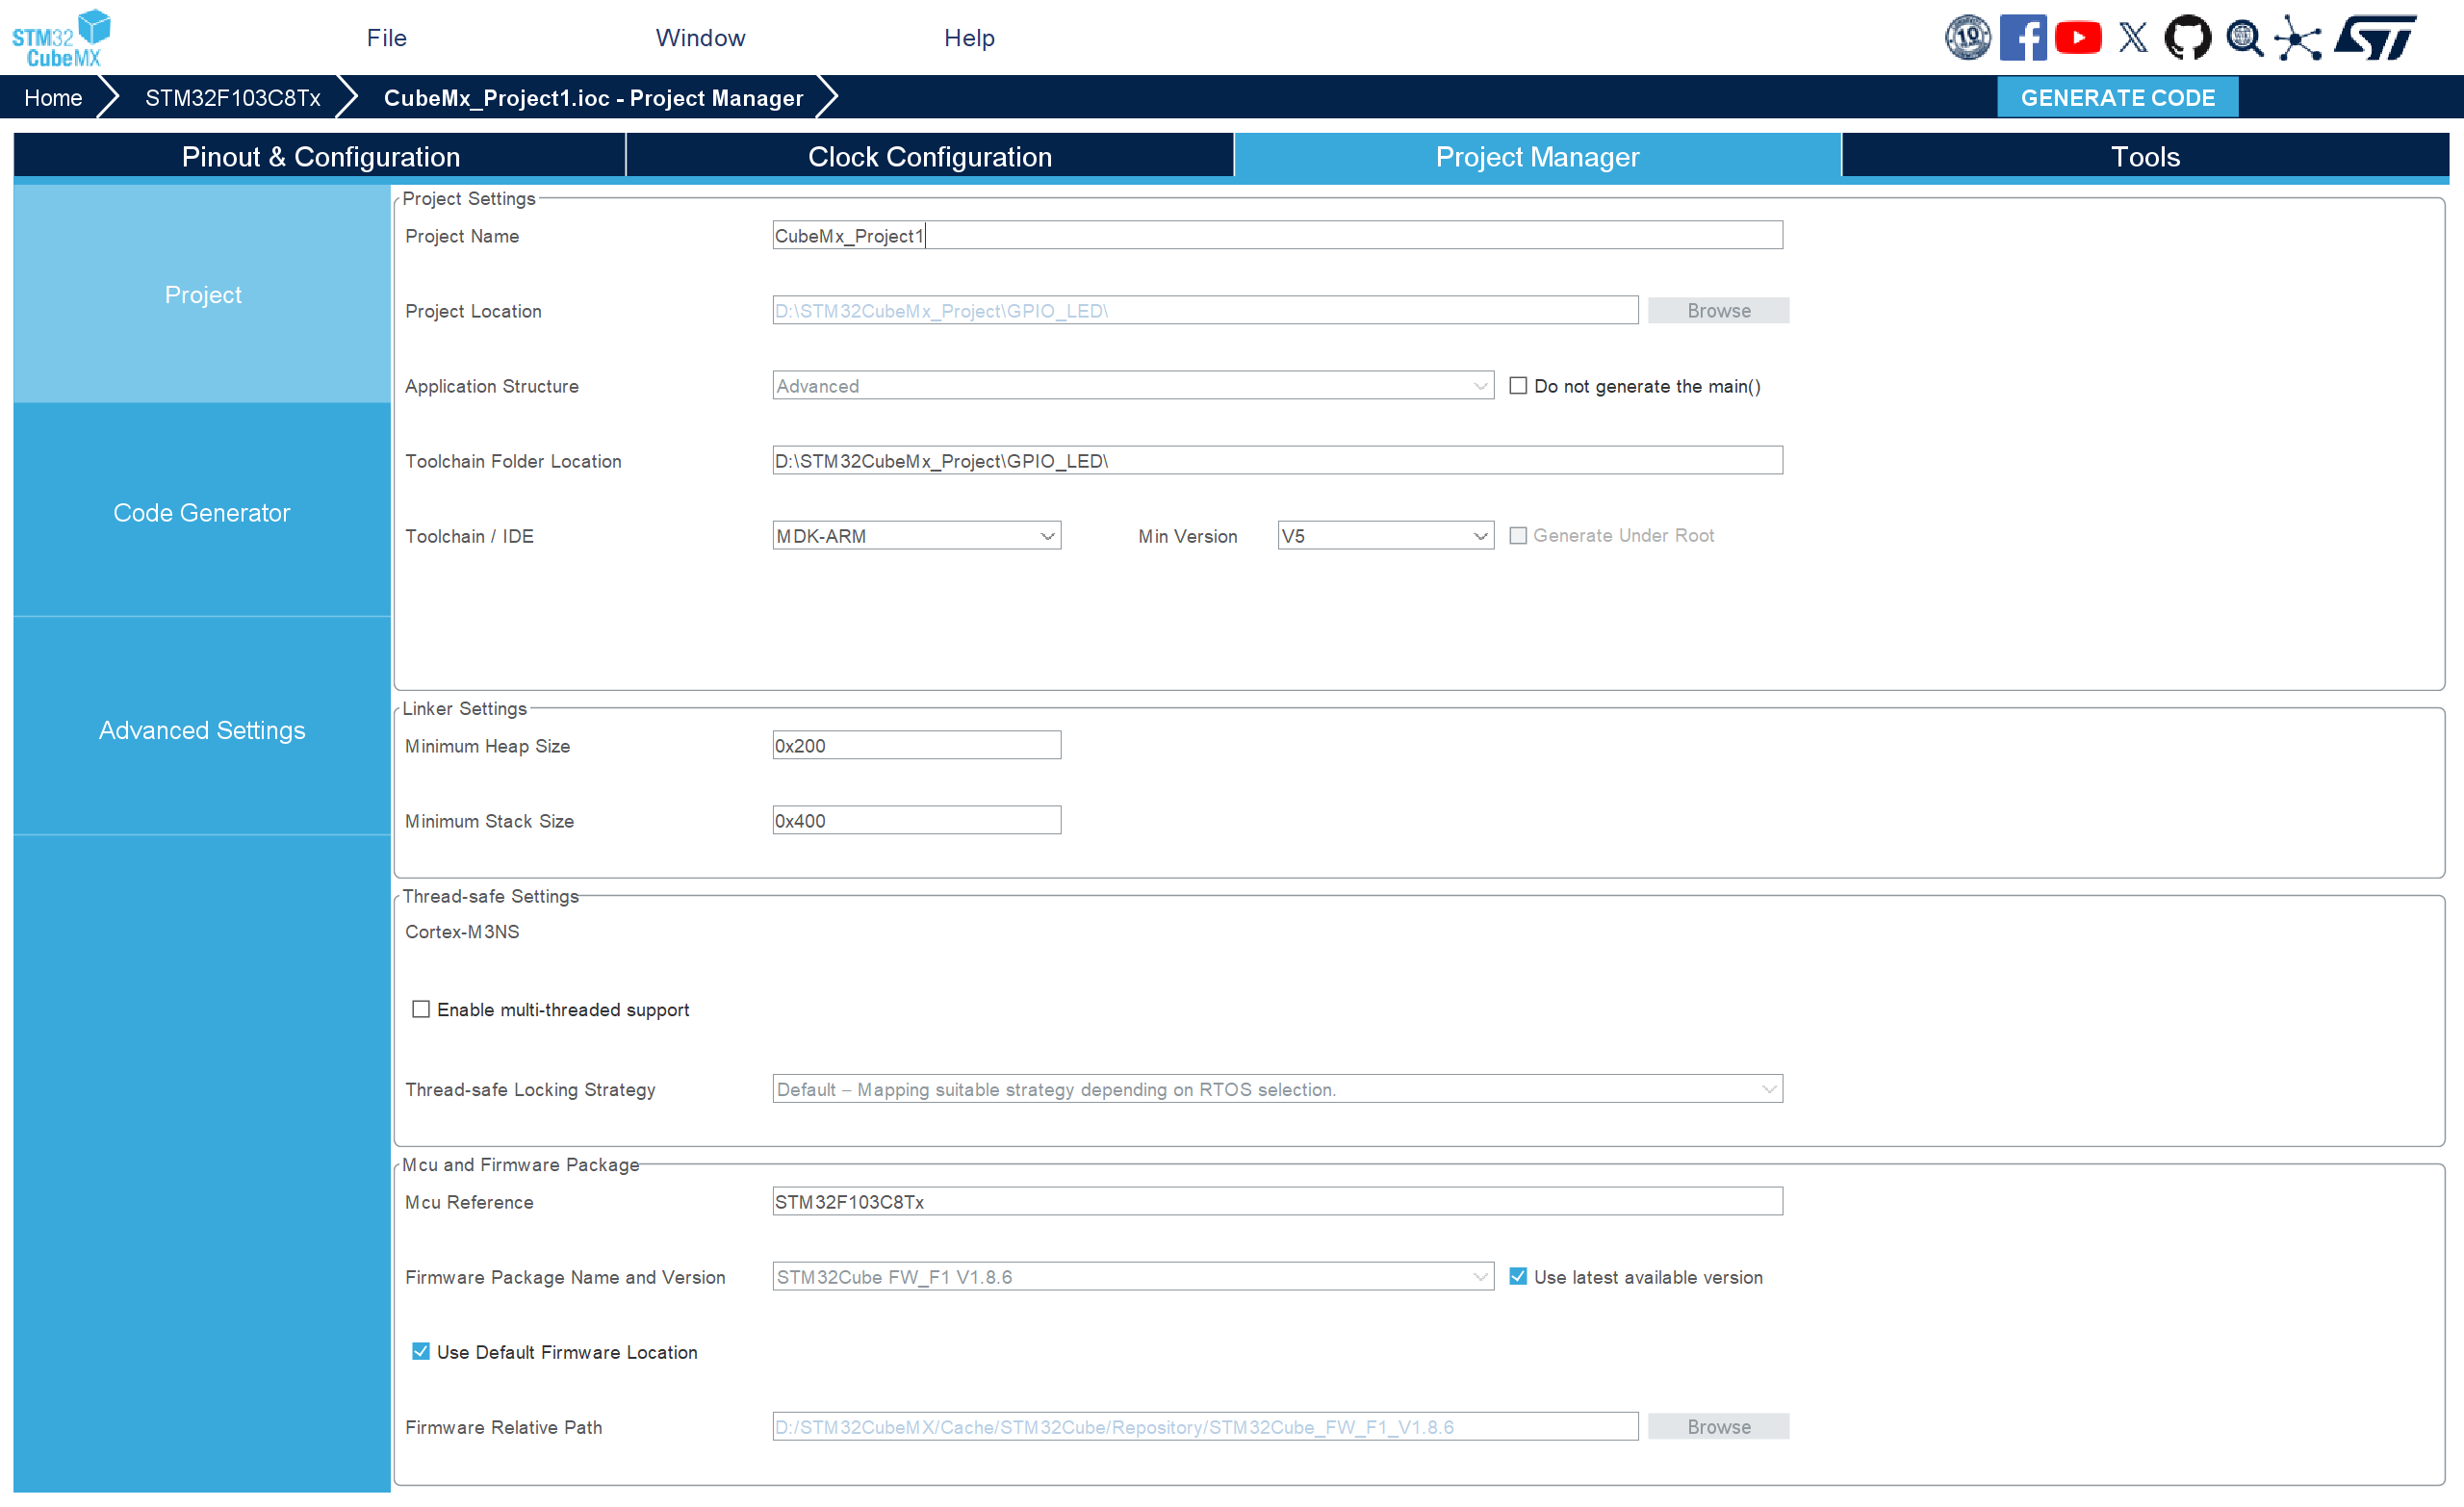Go to Home breadcrumb
2464x1507 pixels.
coord(53,98)
